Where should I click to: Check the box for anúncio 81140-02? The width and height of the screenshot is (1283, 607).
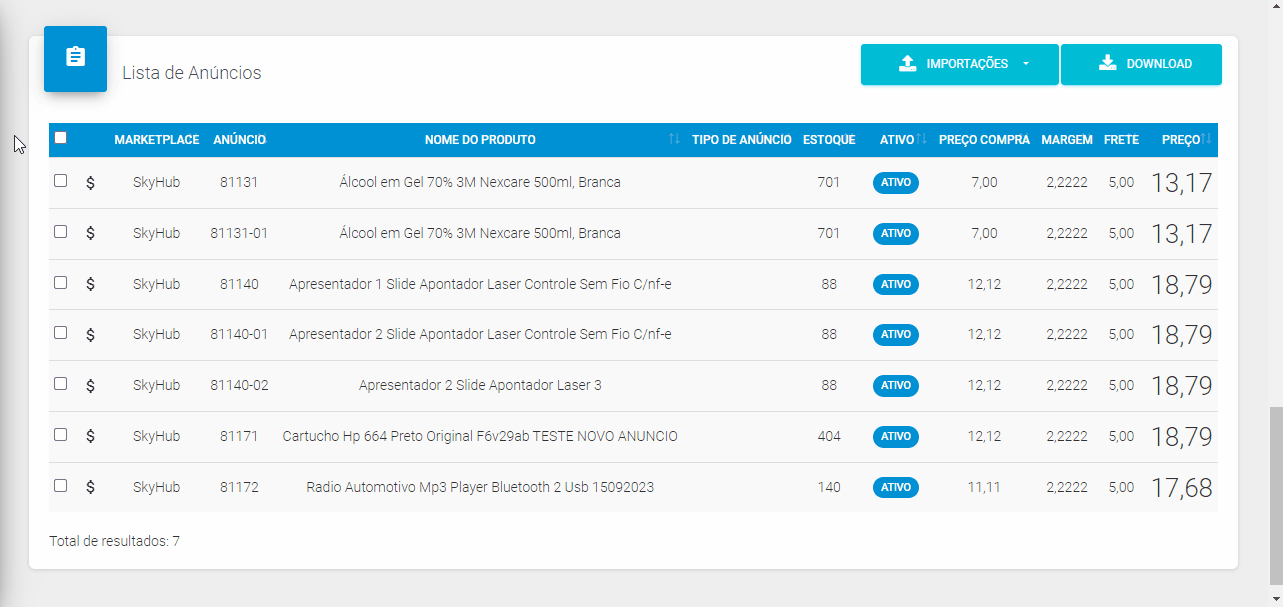[60, 384]
